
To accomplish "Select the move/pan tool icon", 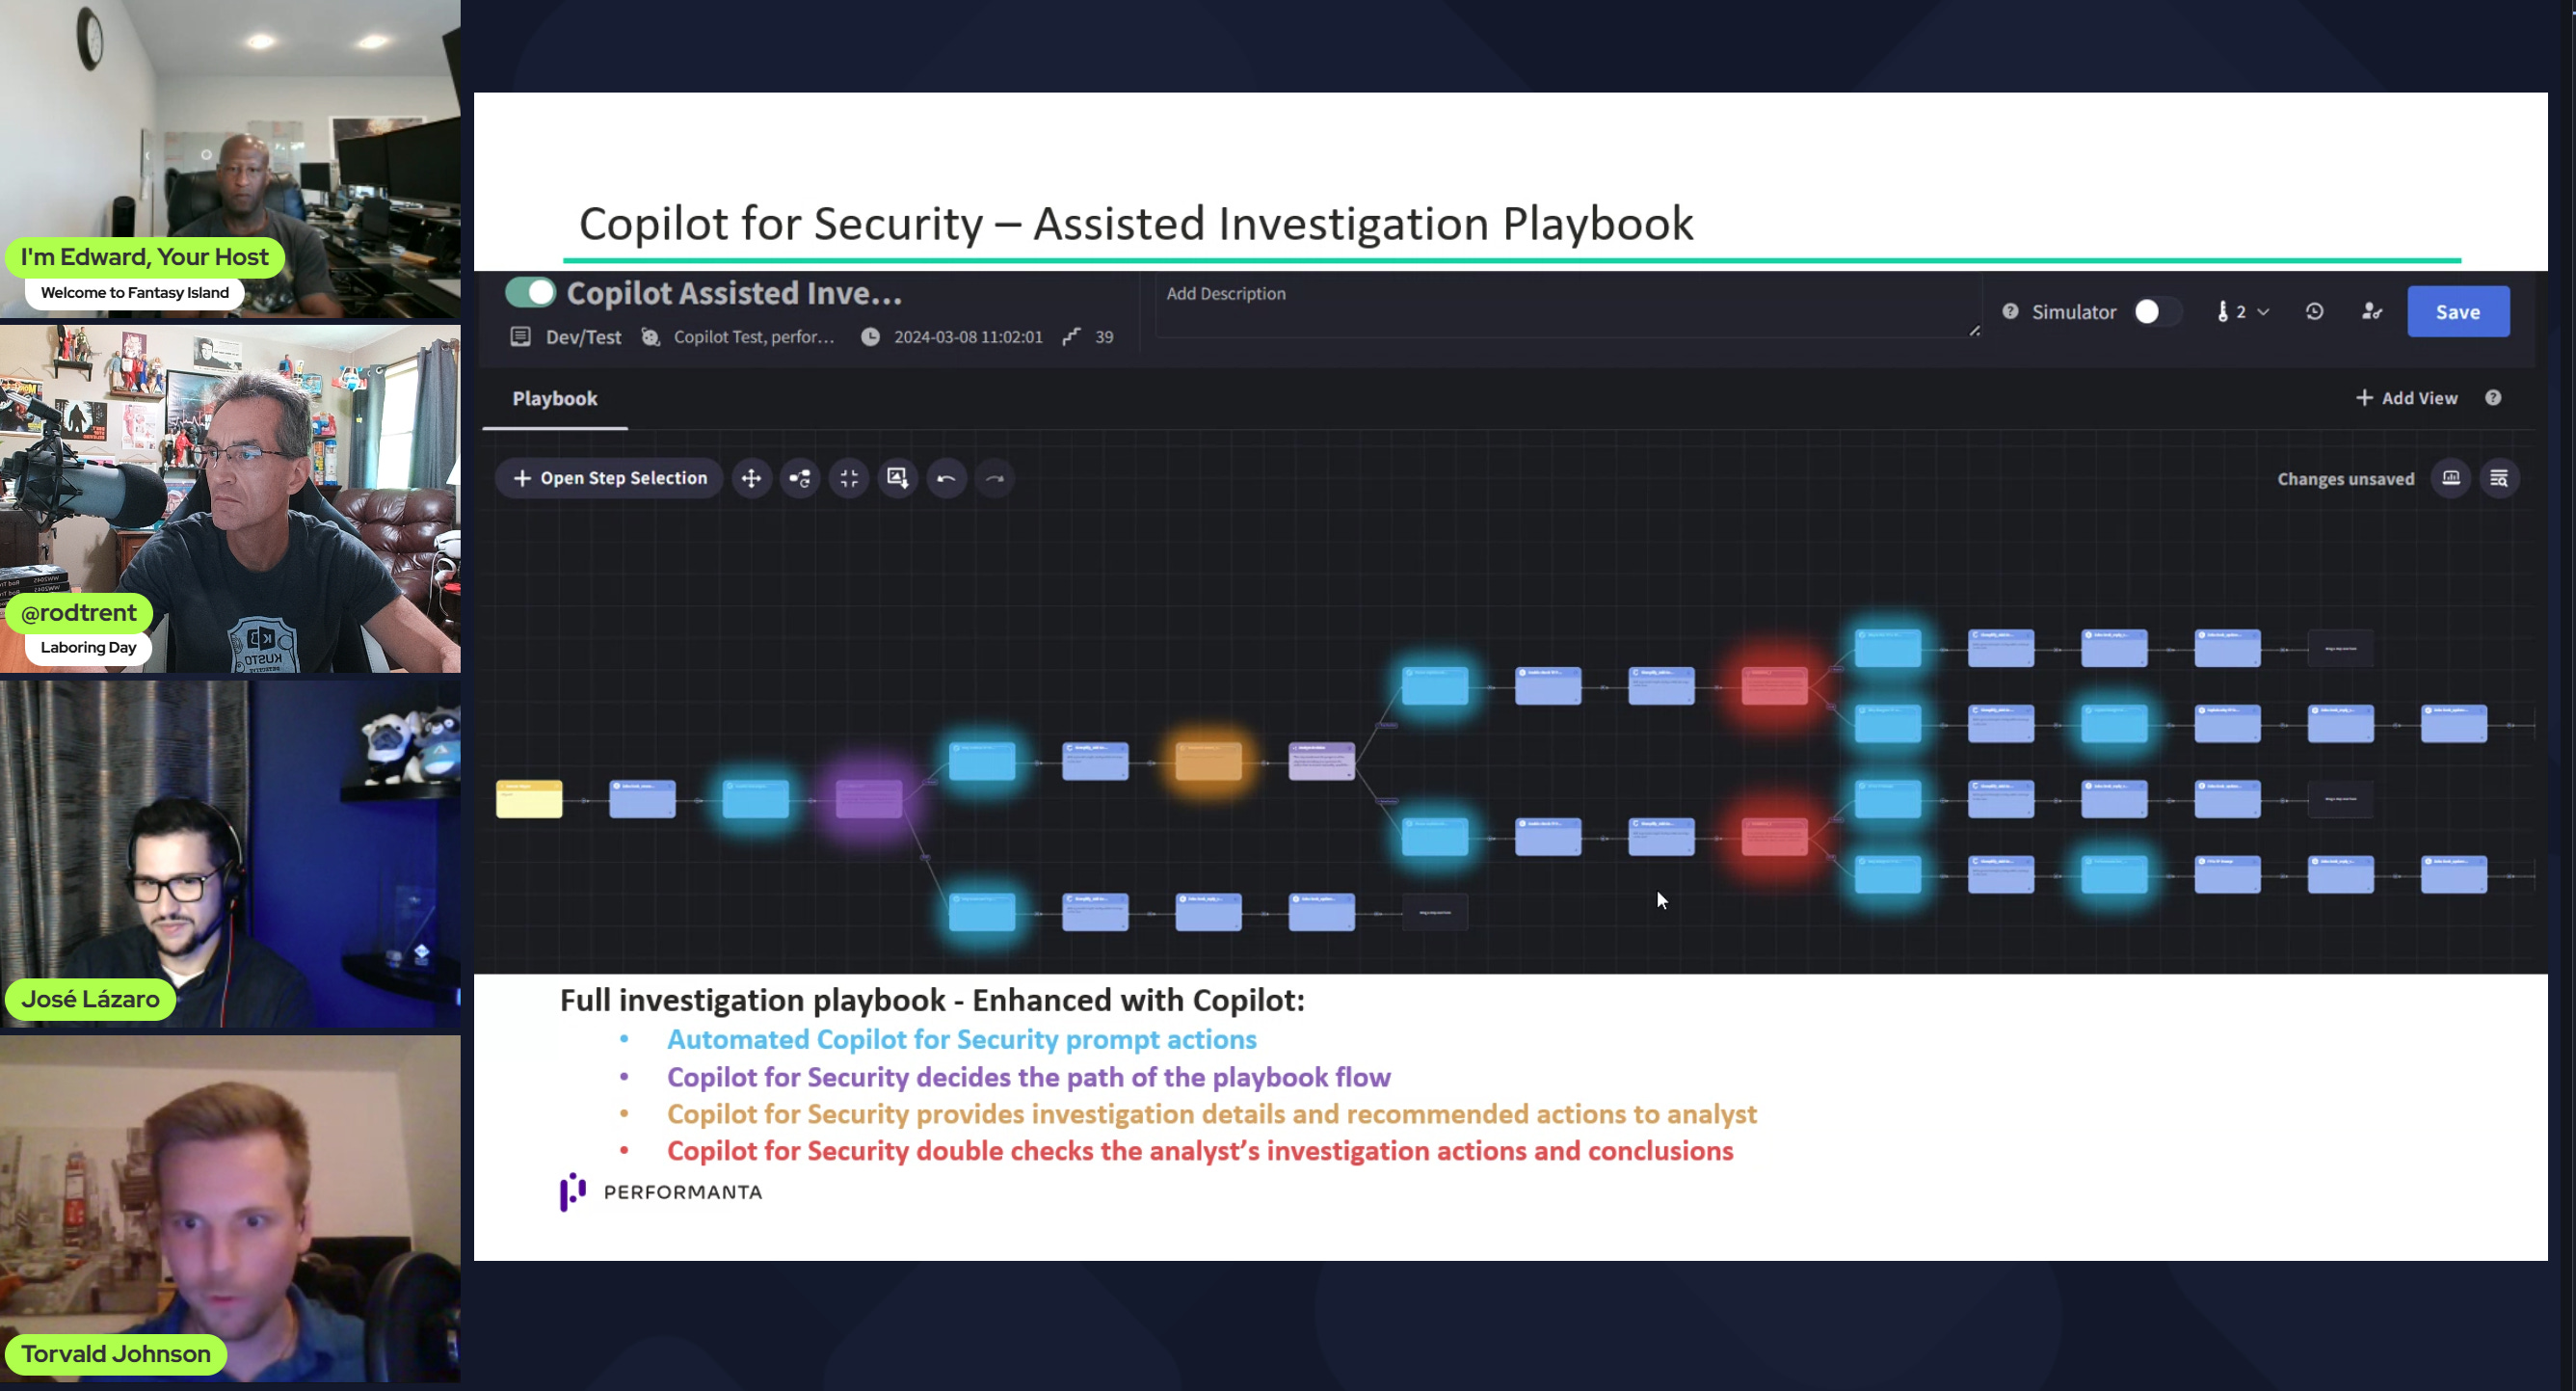I will (x=750, y=478).
